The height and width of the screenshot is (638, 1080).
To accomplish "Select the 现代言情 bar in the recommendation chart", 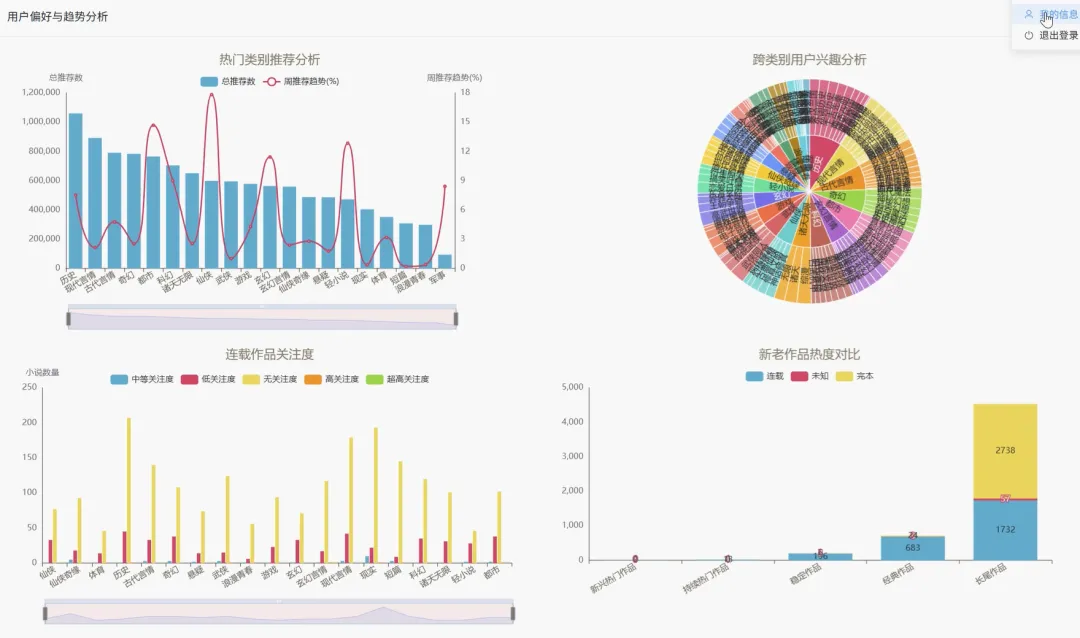I will tap(95, 203).
